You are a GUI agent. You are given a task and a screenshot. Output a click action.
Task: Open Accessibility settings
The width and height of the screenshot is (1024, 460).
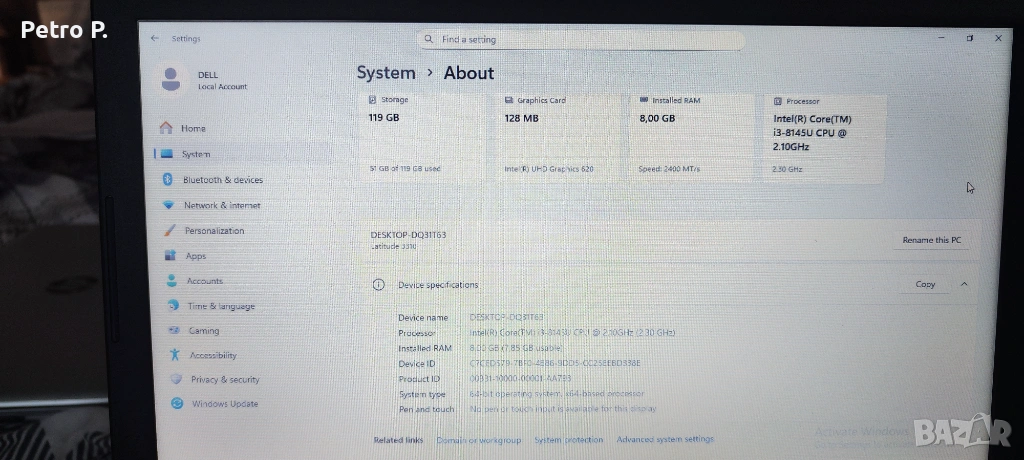click(x=213, y=355)
